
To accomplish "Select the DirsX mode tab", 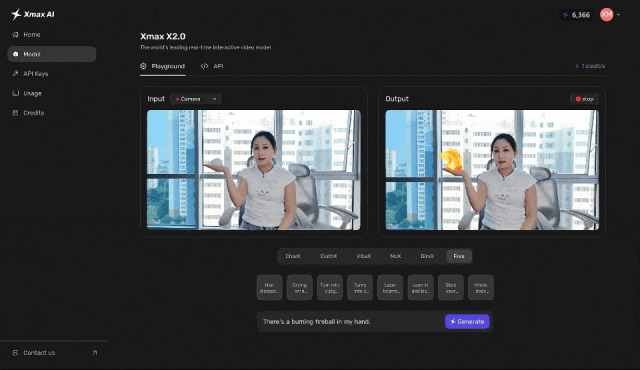I will pos(427,256).
